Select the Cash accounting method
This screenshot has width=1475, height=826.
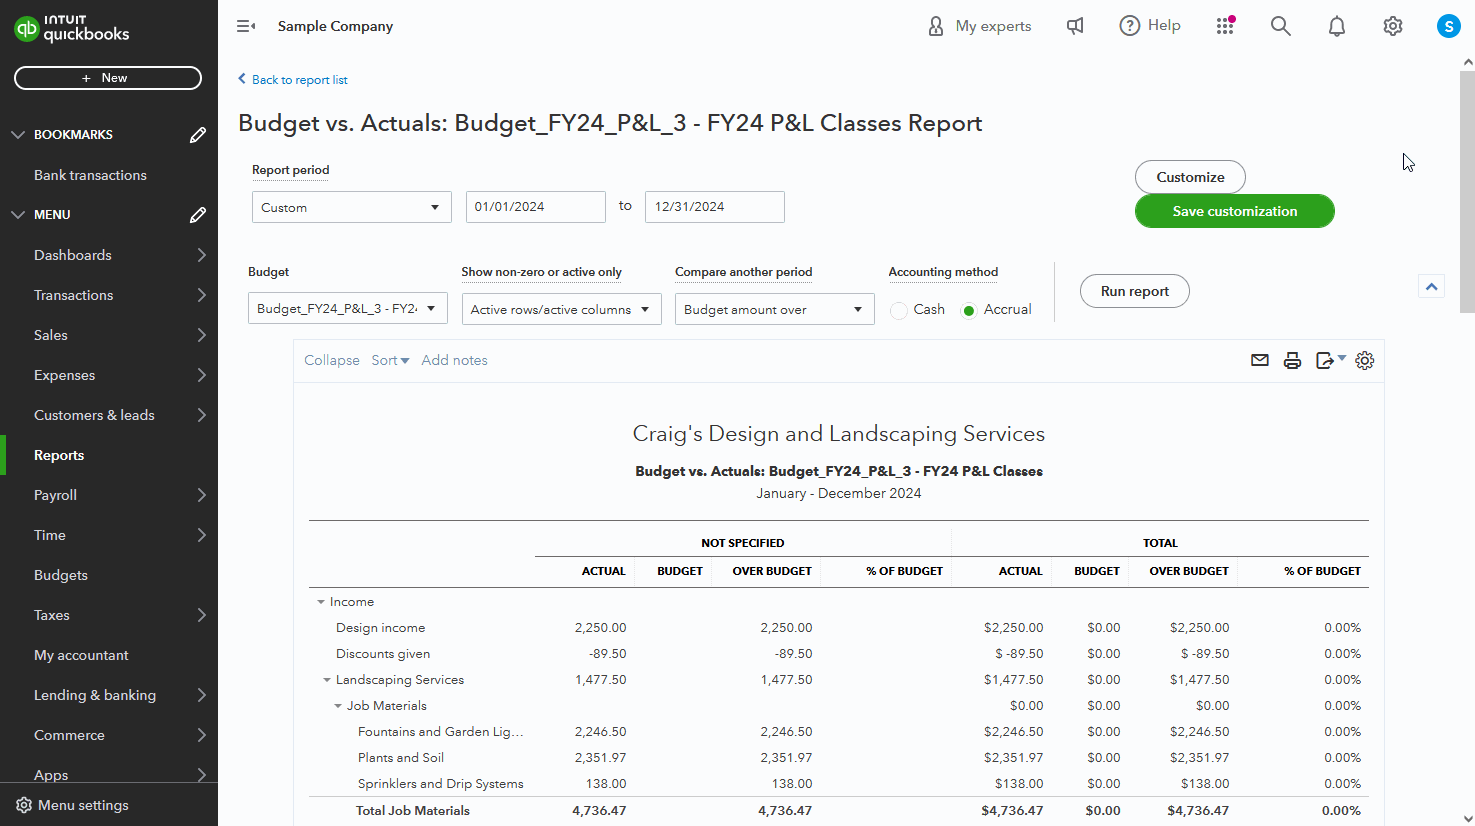pyautogui.click(x=898, y=310)
